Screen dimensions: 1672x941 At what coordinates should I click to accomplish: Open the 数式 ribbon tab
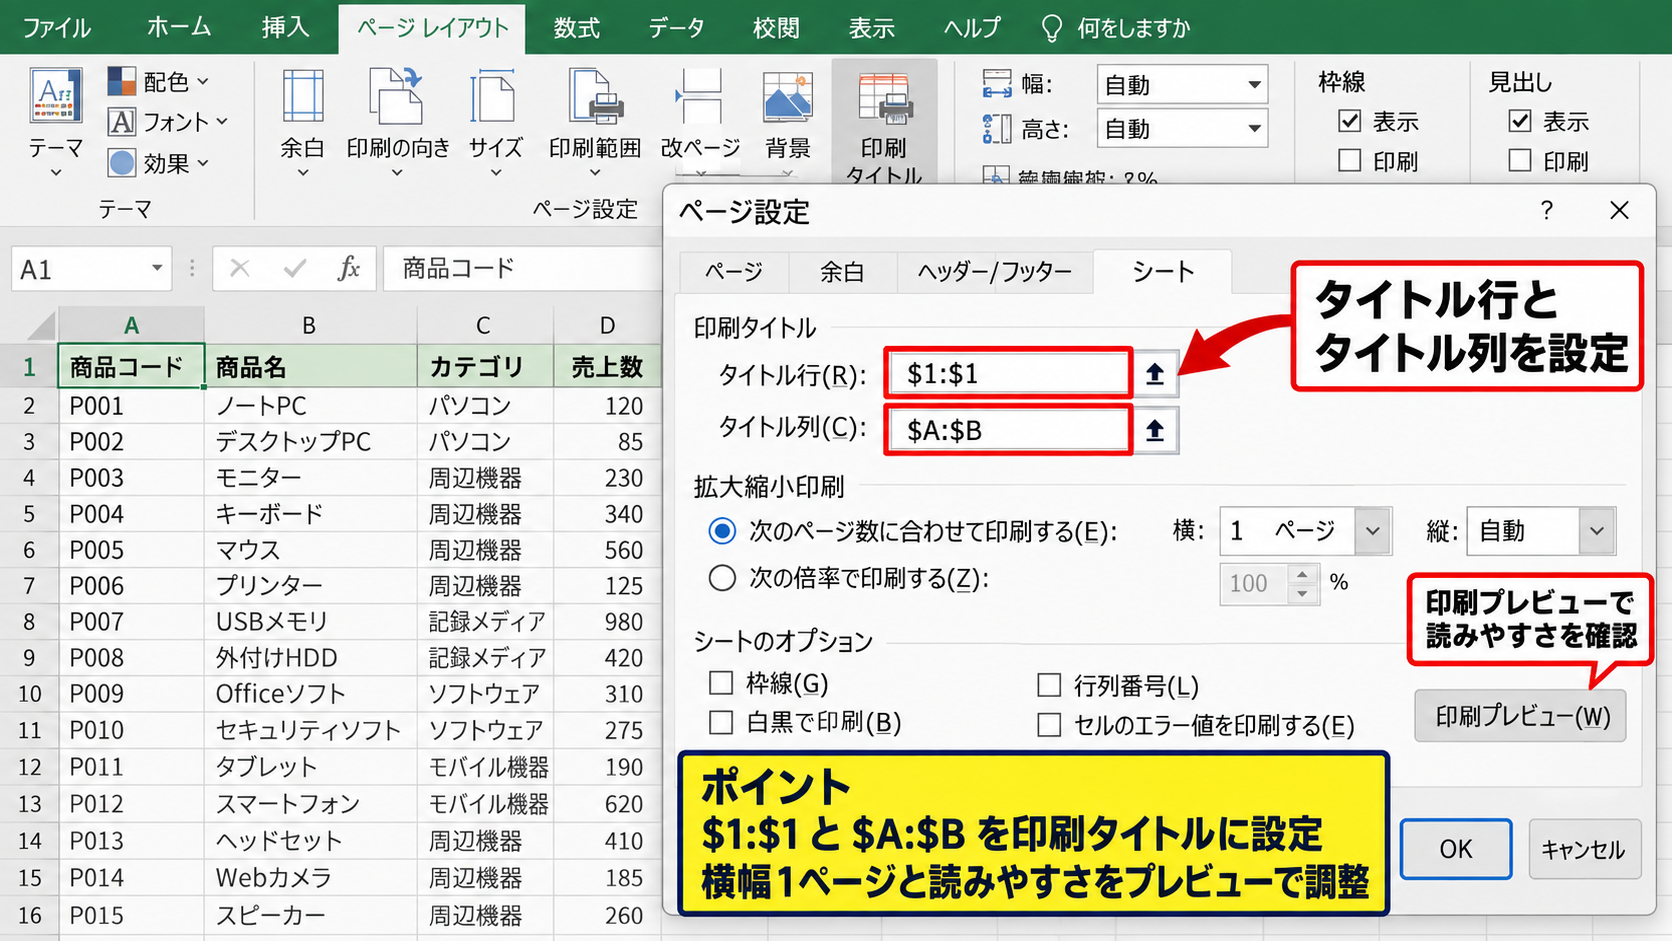coord(577,28)
